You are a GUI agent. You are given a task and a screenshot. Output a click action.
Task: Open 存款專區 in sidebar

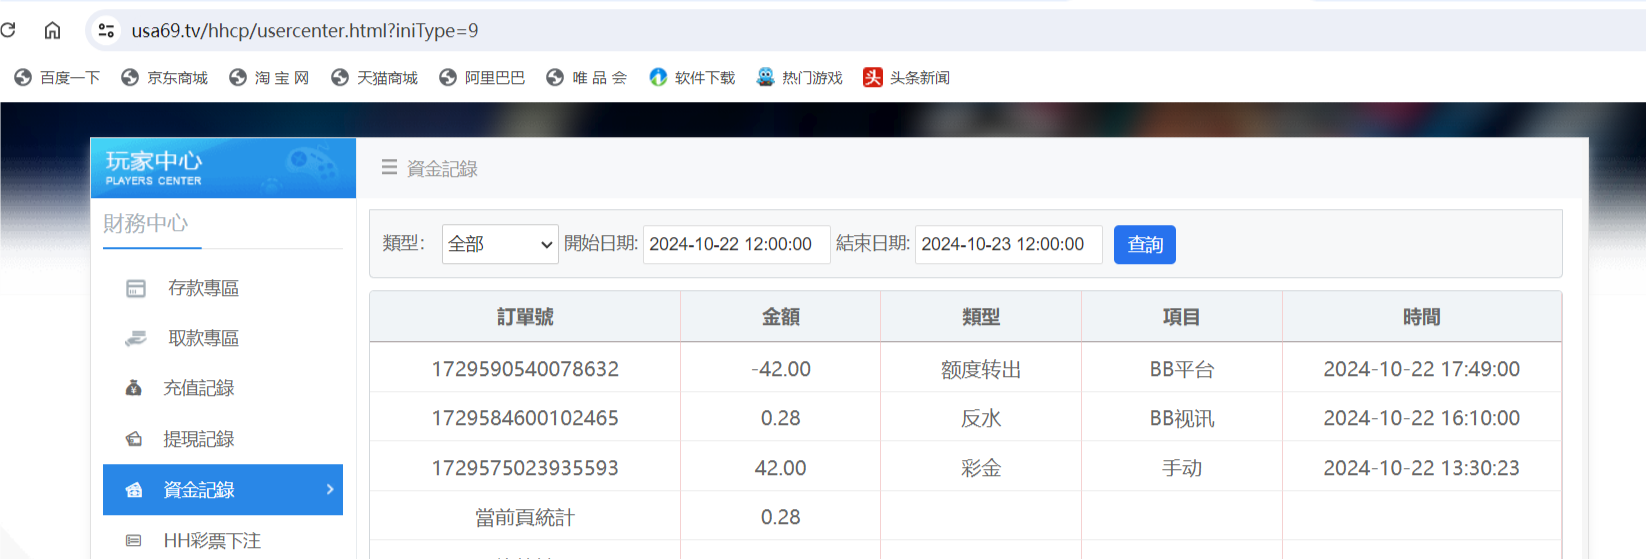pyautogui.click(x=203, y=288)
